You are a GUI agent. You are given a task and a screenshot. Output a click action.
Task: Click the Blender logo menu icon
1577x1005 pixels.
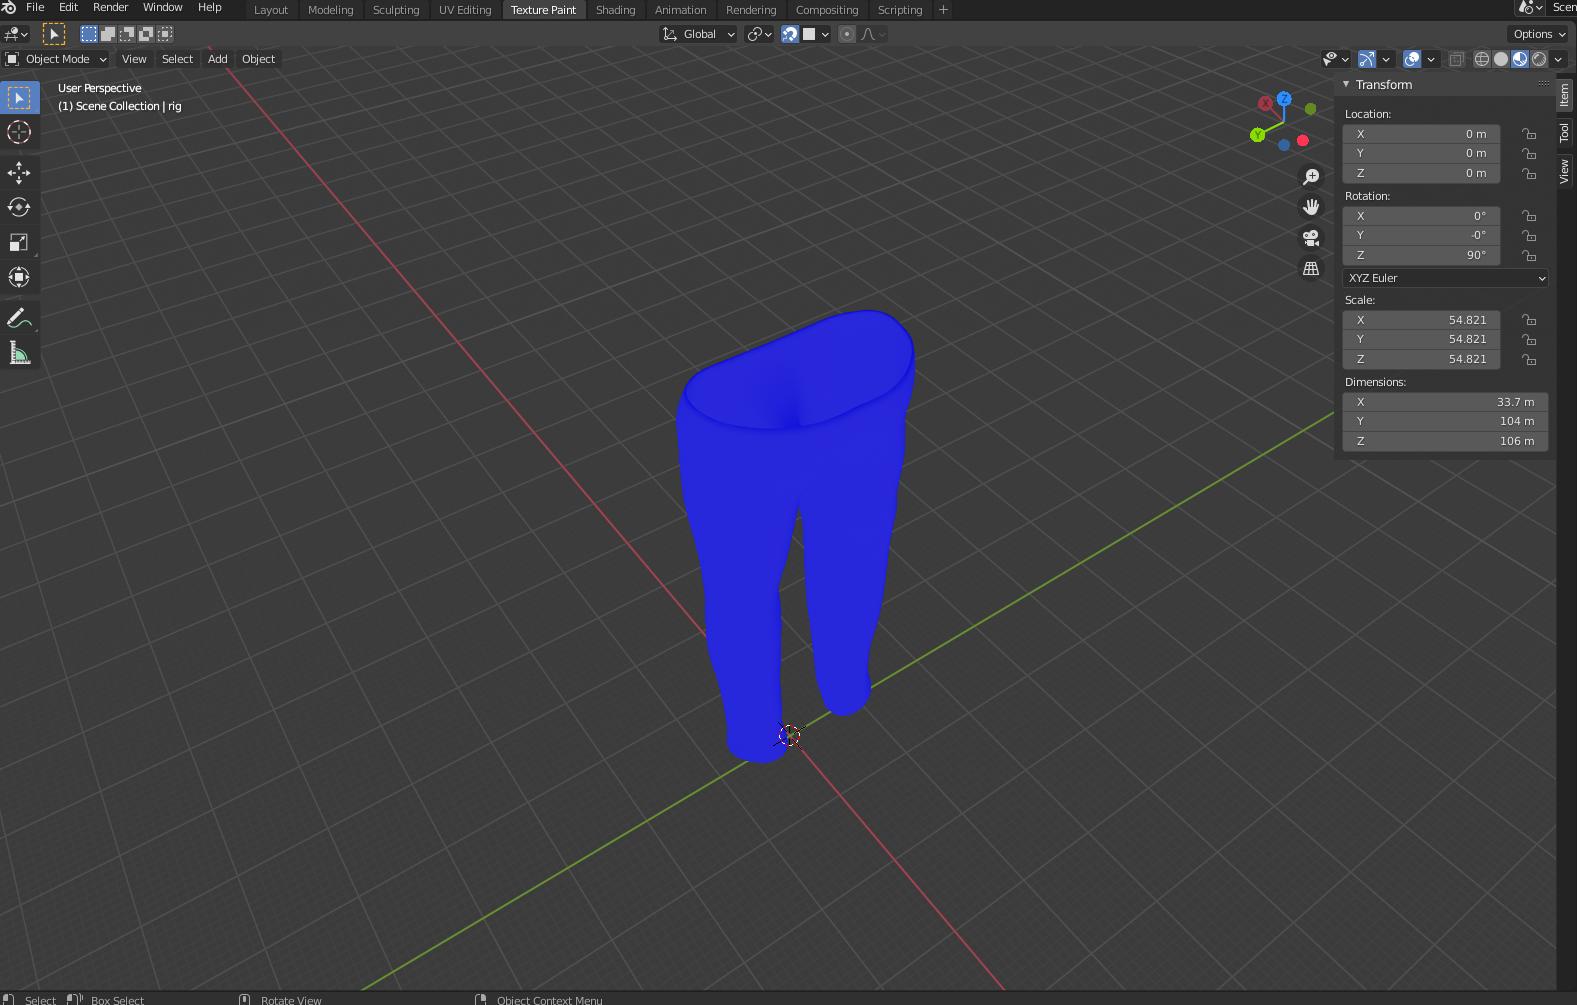[8, 8]
